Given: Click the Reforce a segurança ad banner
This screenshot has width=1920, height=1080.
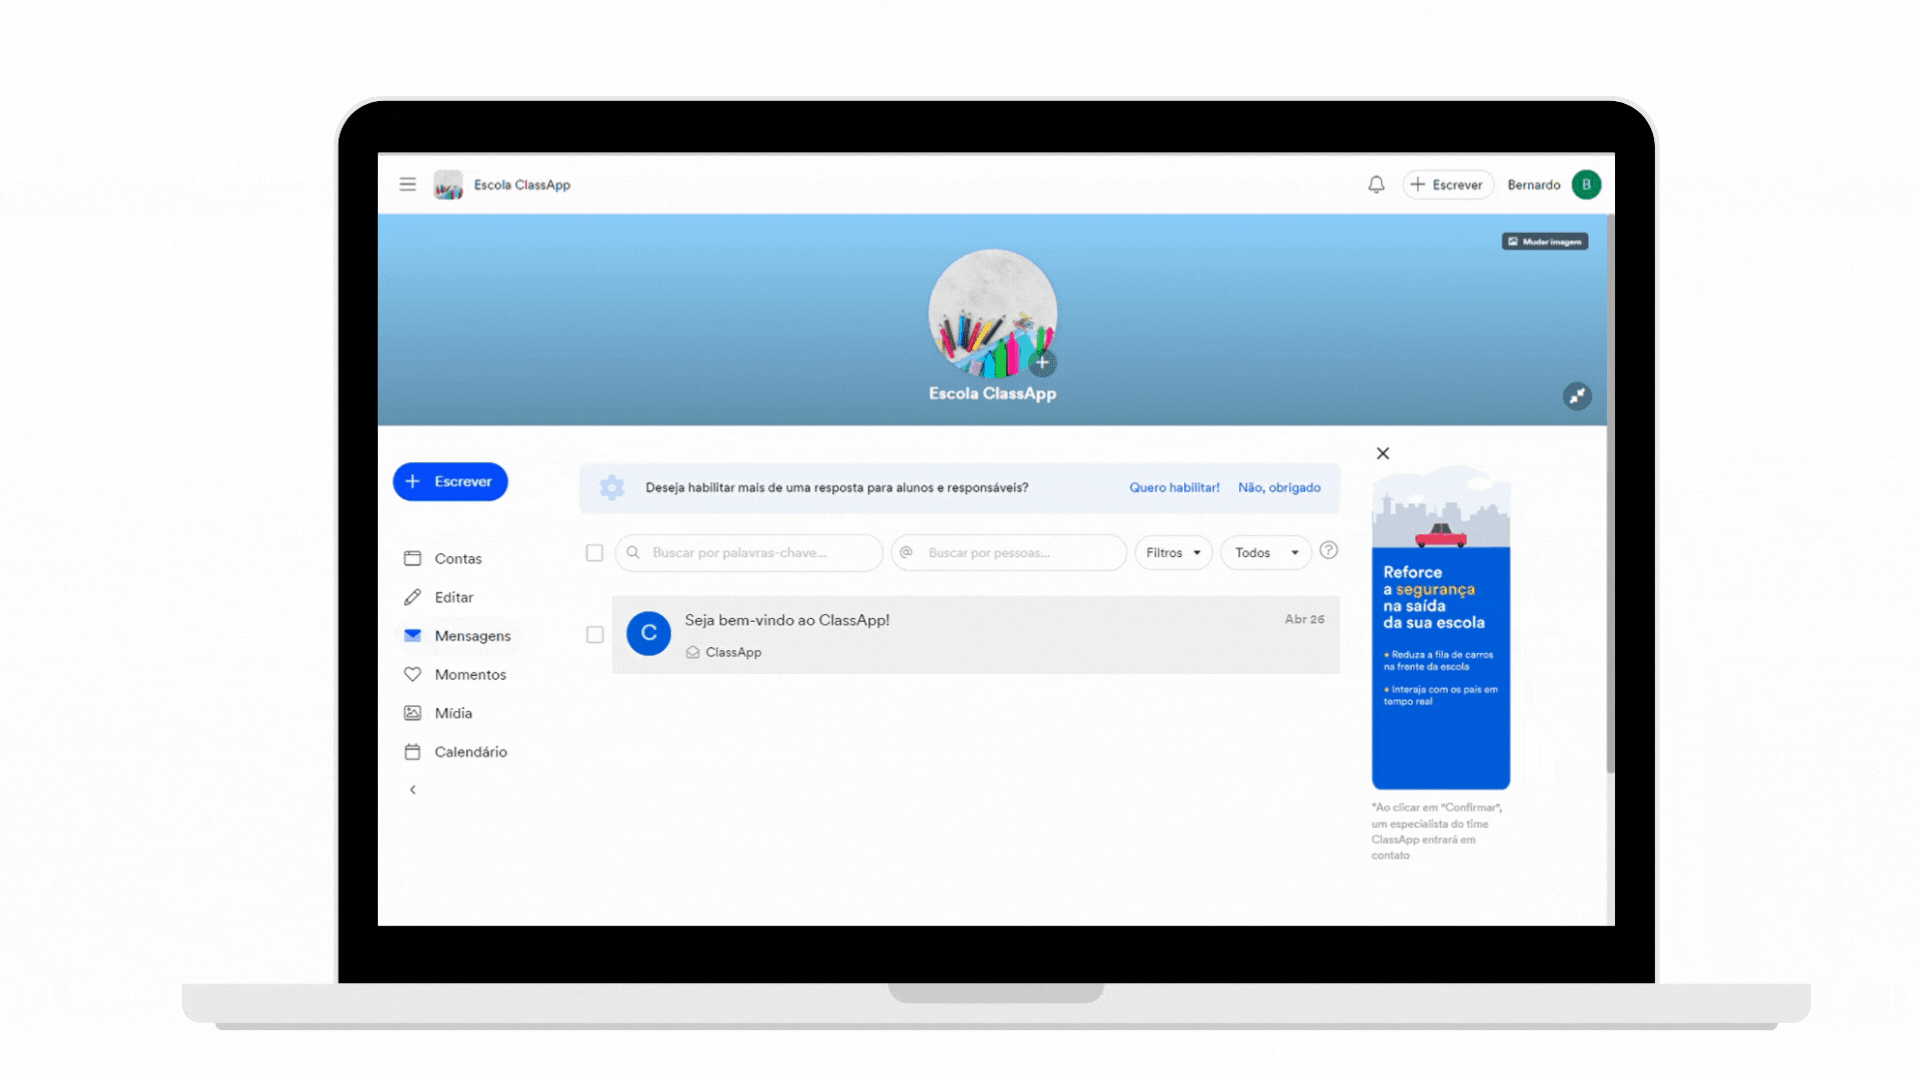Looking at the screenshot, I should (x=1441, y=627).
